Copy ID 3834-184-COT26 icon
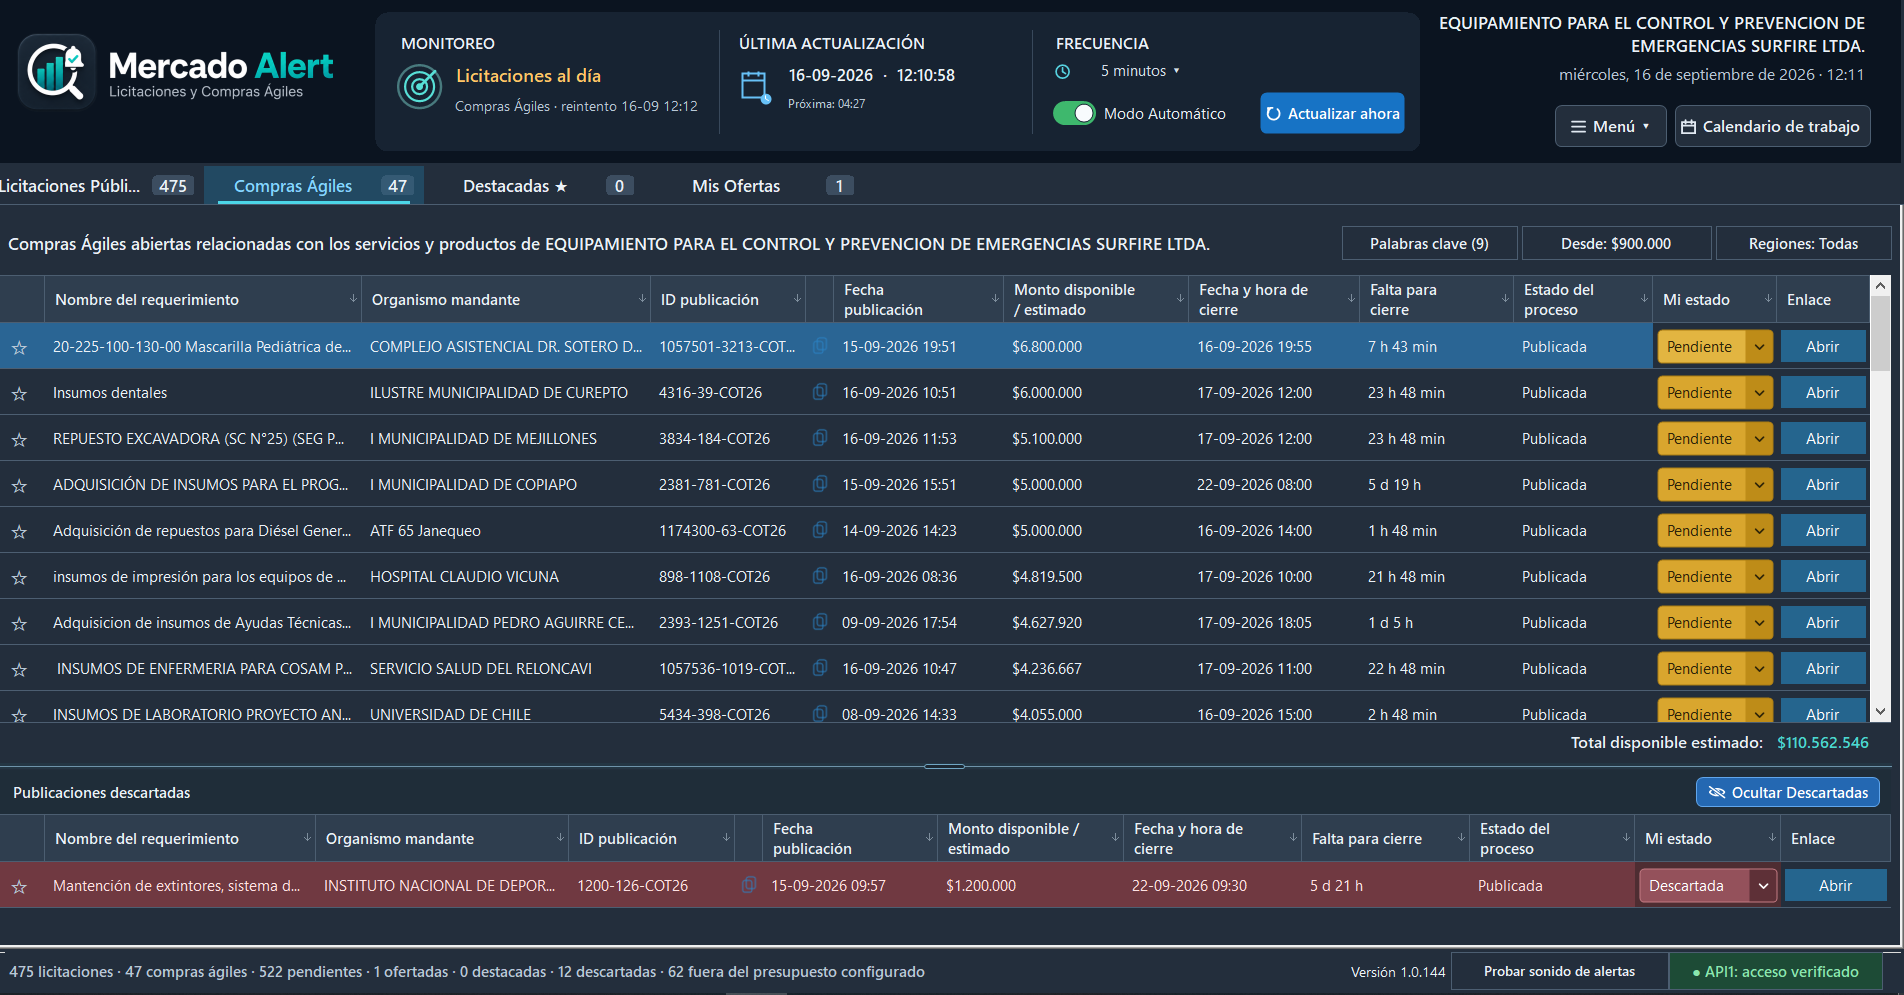The height and width of the screenshot is (995, 1904). point(820,438)
